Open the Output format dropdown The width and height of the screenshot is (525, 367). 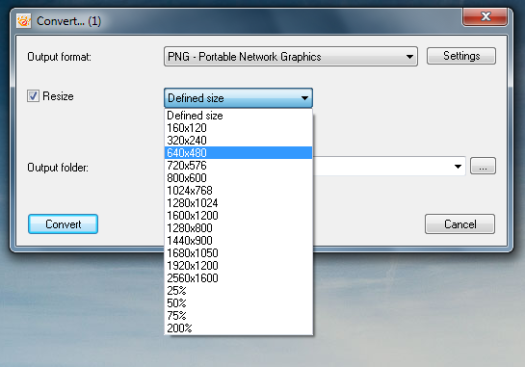291,57
